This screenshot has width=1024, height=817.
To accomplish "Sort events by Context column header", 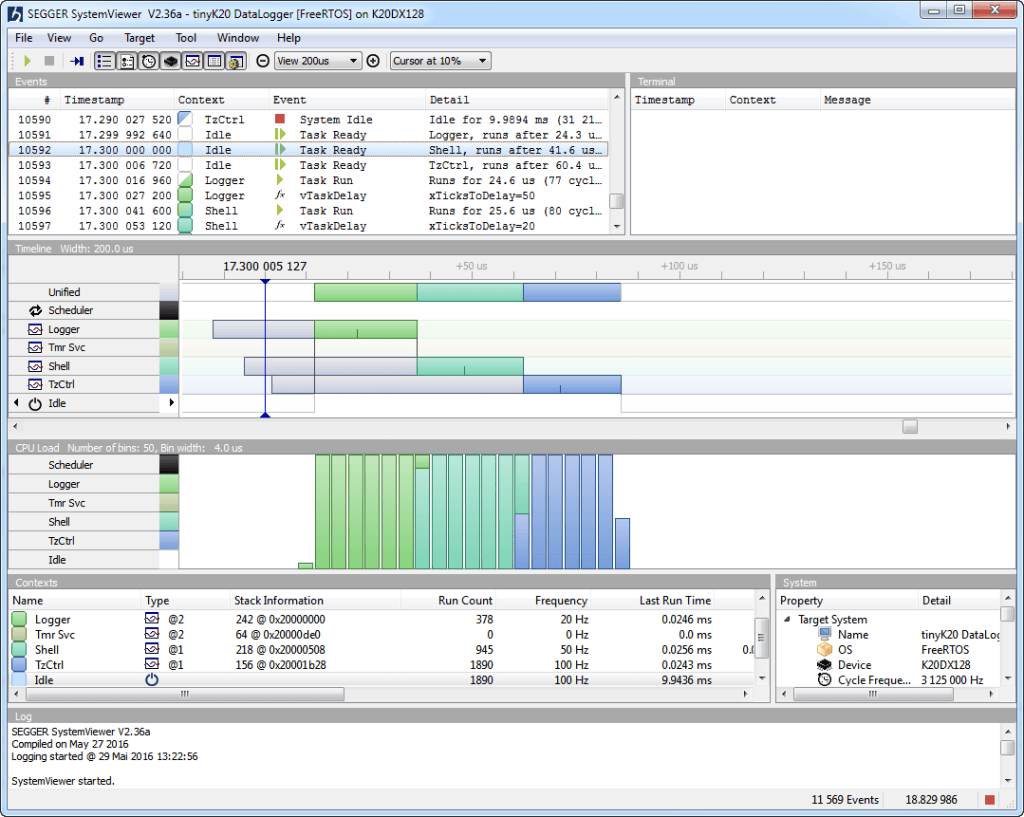I will point(221,100).
